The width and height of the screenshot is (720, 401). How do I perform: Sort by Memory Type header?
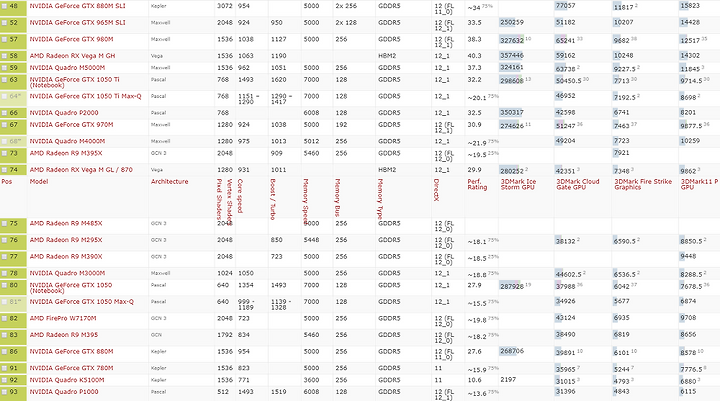380,199
